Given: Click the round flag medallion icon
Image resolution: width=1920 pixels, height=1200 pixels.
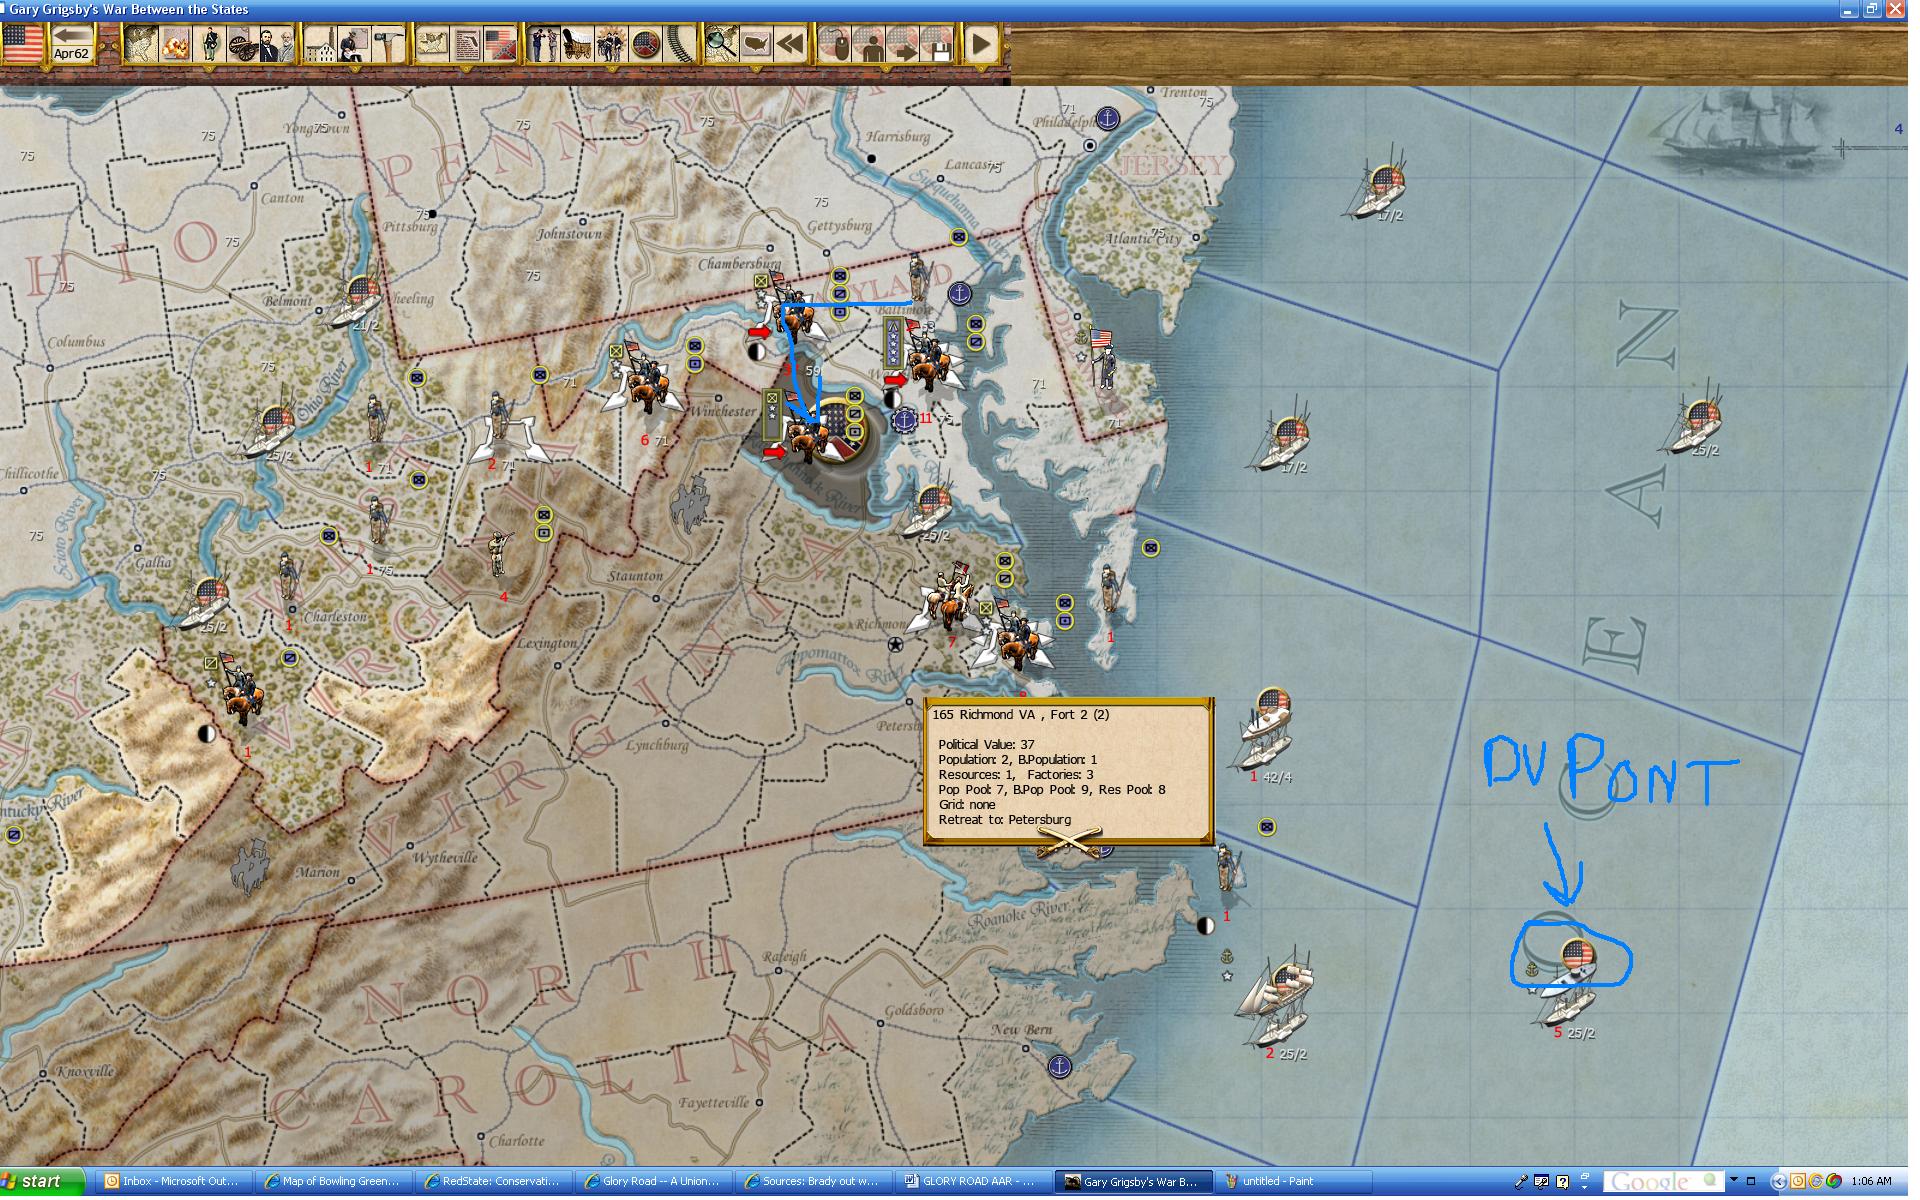Looking at the screenshot, I should tap(645, 44).
